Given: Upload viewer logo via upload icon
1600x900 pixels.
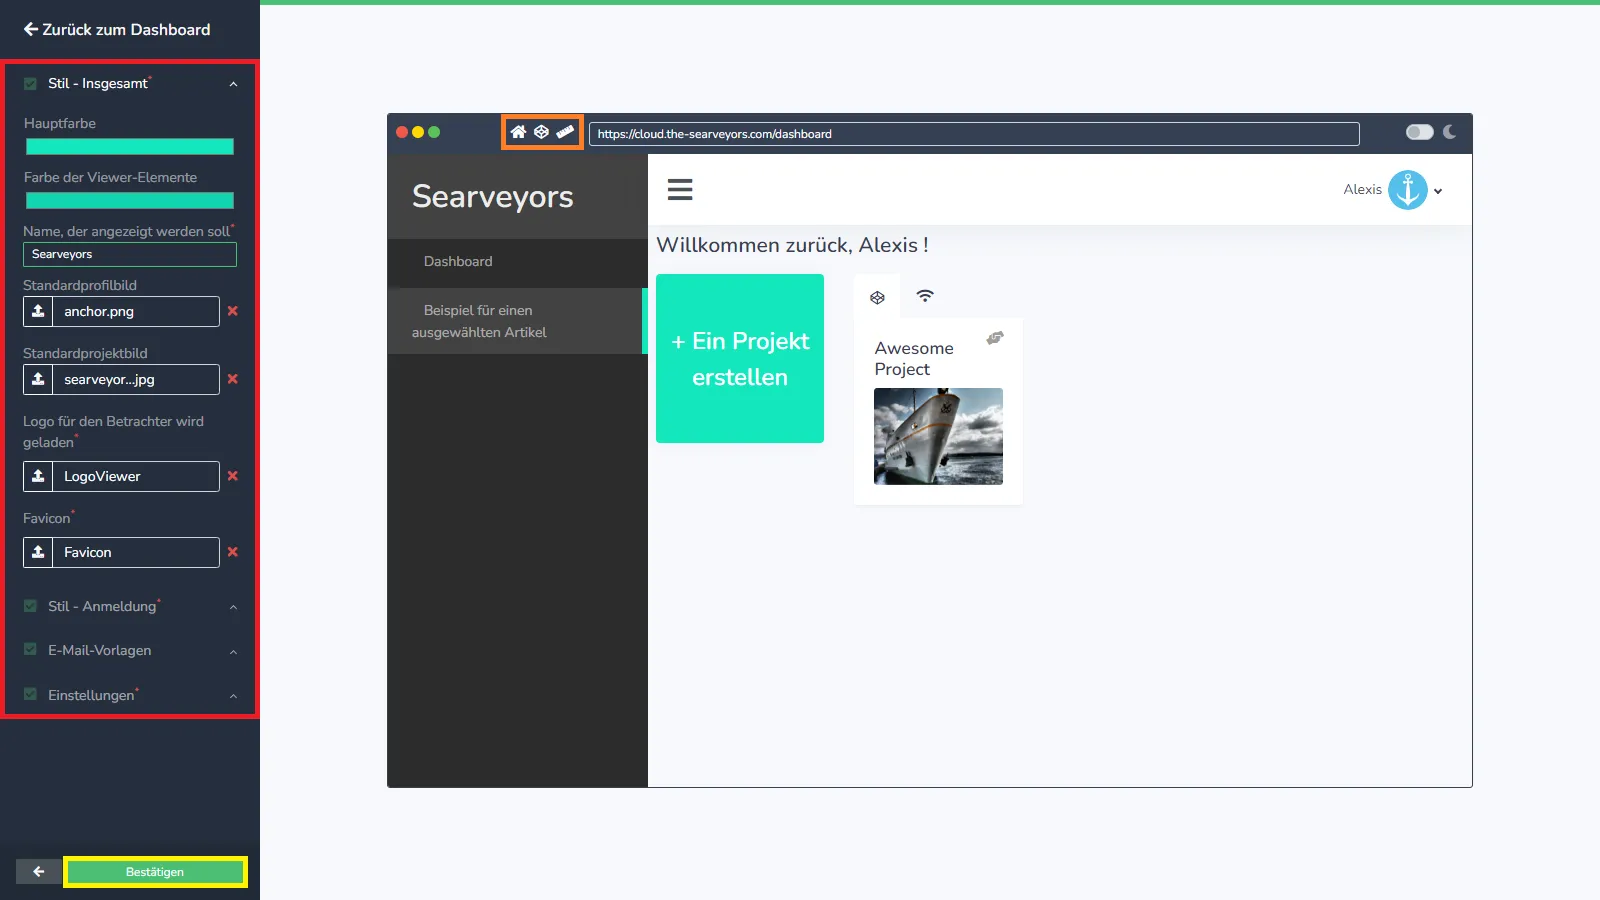Looking at the screenshot, I should [x=38, y=476].
